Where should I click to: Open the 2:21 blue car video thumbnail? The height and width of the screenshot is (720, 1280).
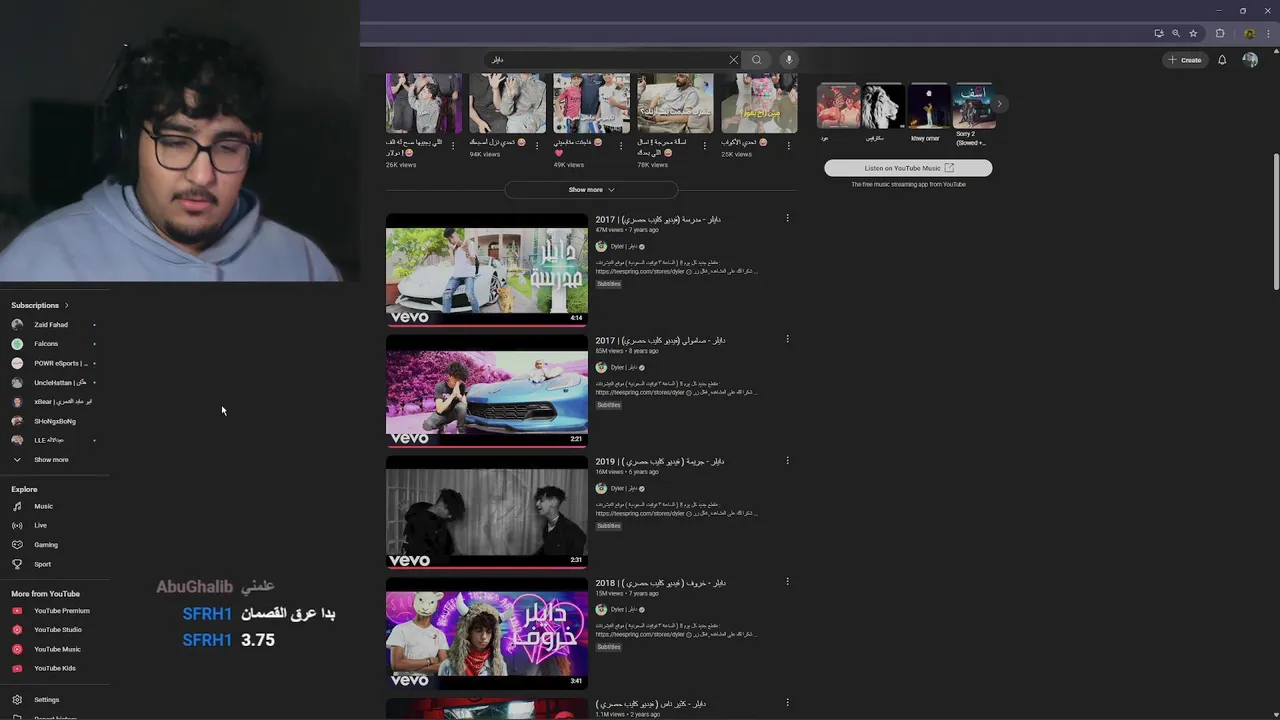pyautogui.click(x=487, y=390)
